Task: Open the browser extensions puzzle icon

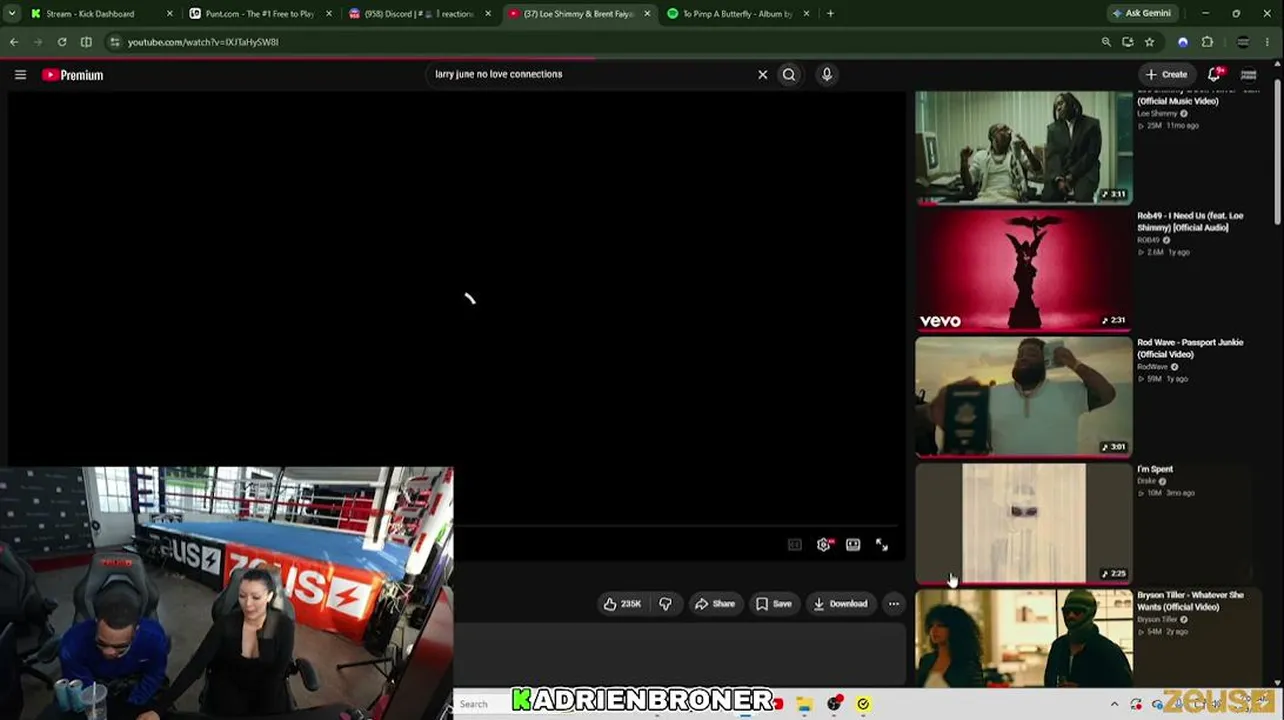Action: (1207, 42)
